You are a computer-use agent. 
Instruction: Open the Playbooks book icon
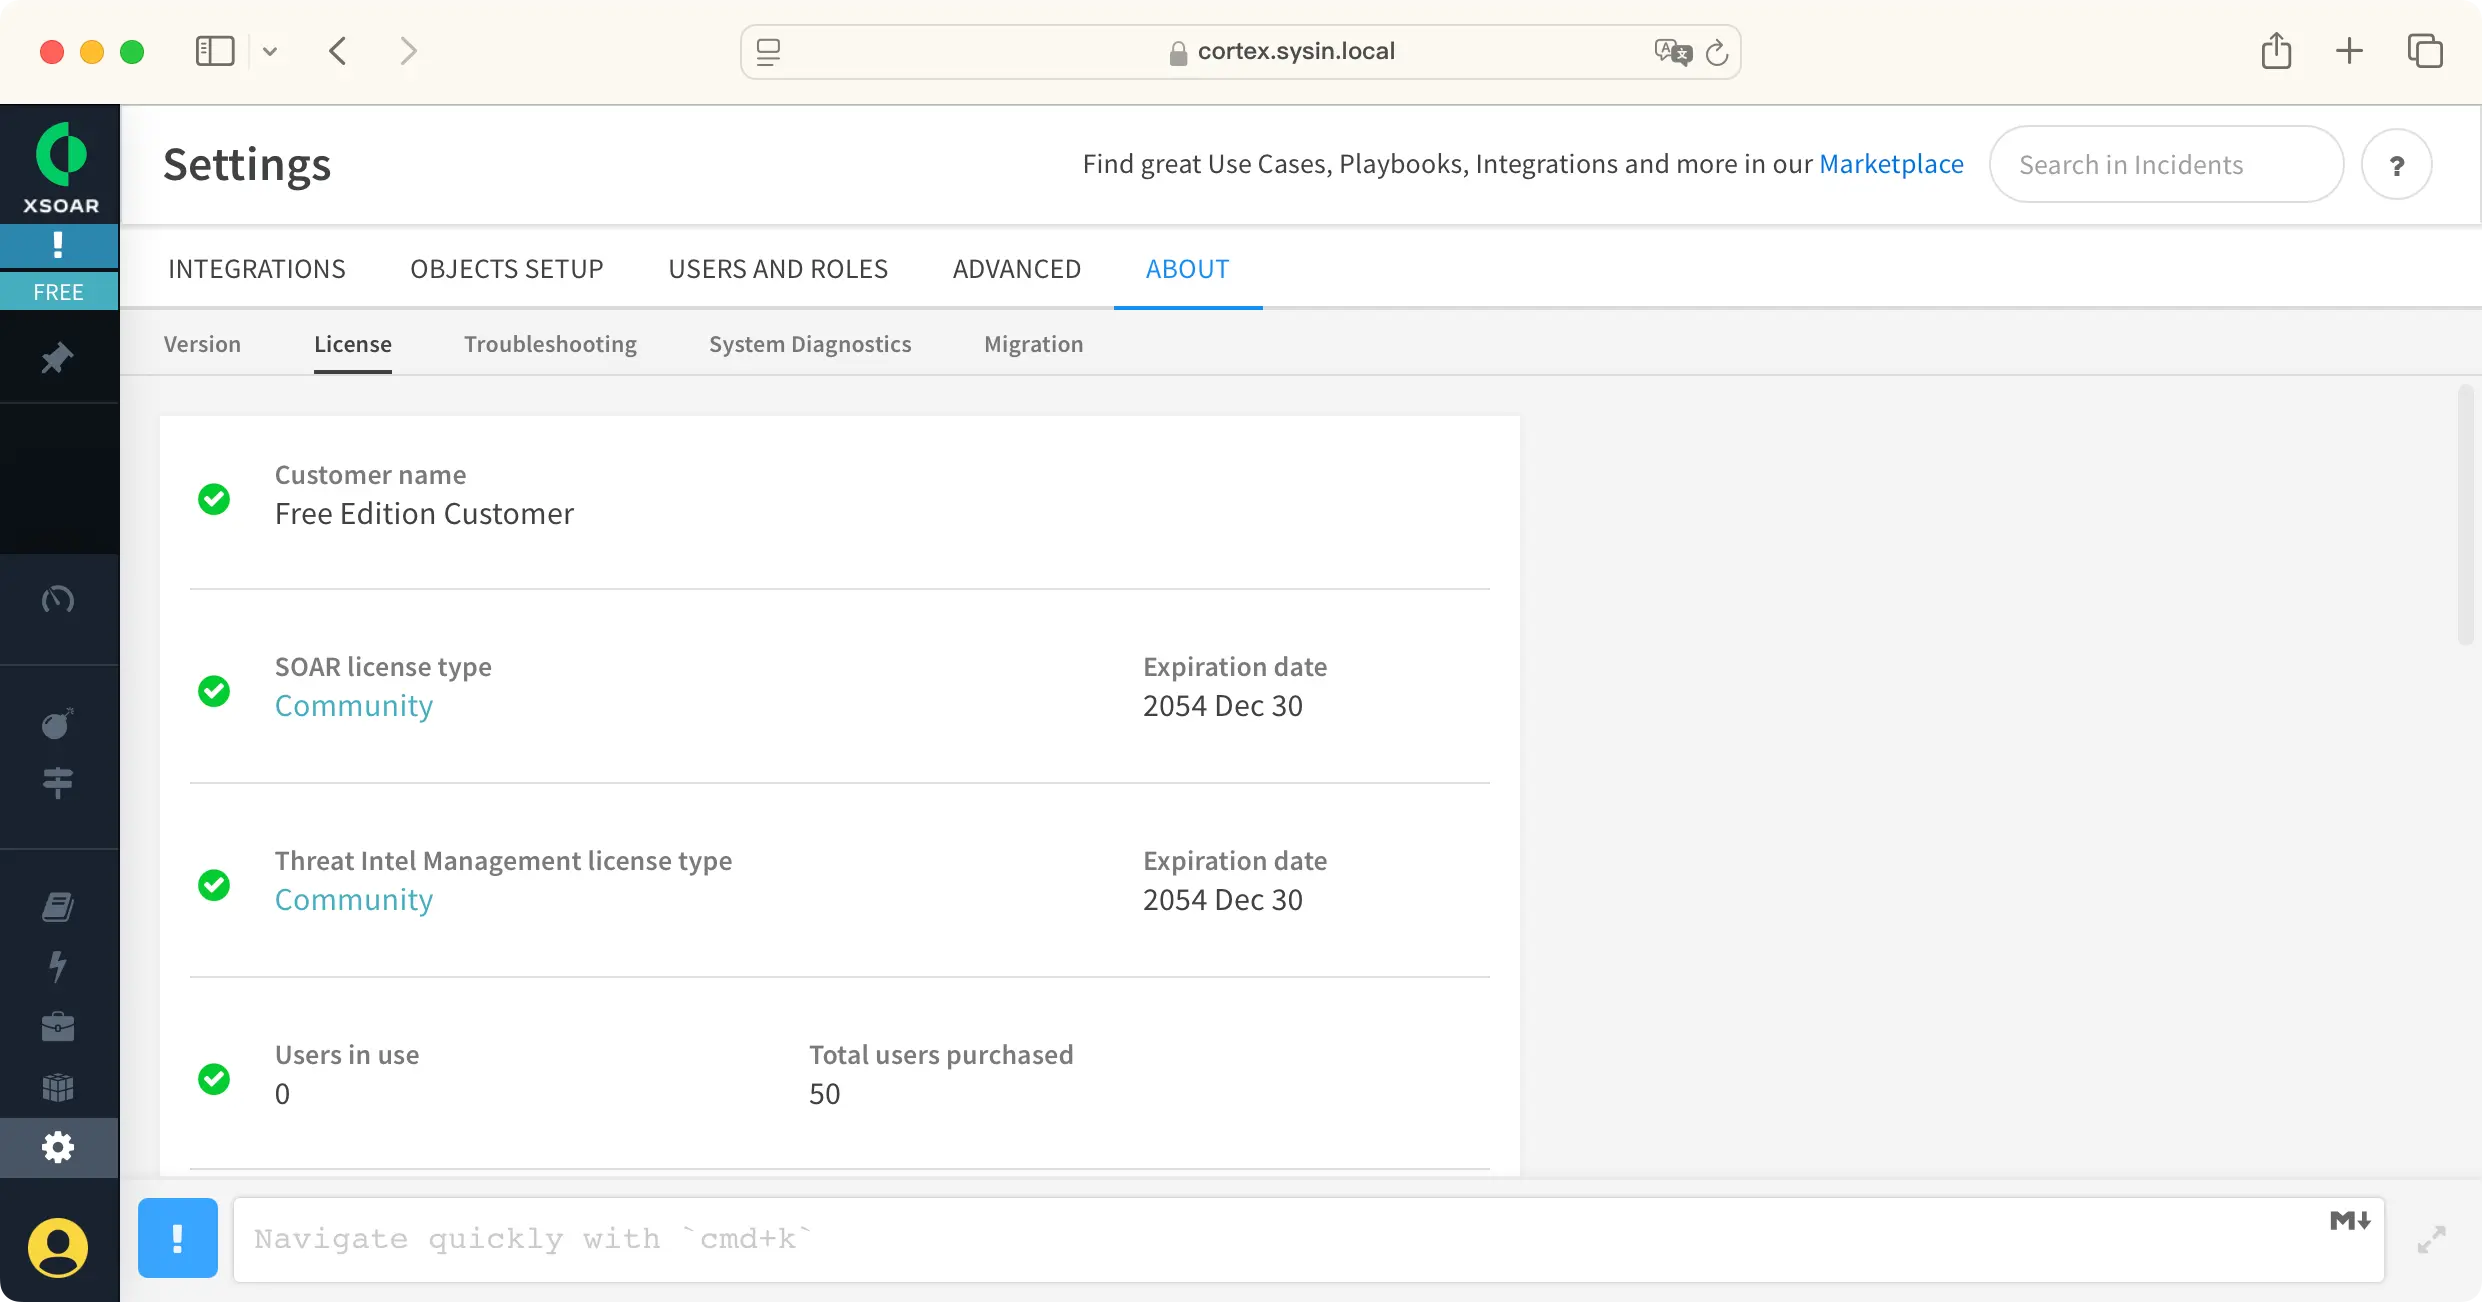[x=58, y=907]
